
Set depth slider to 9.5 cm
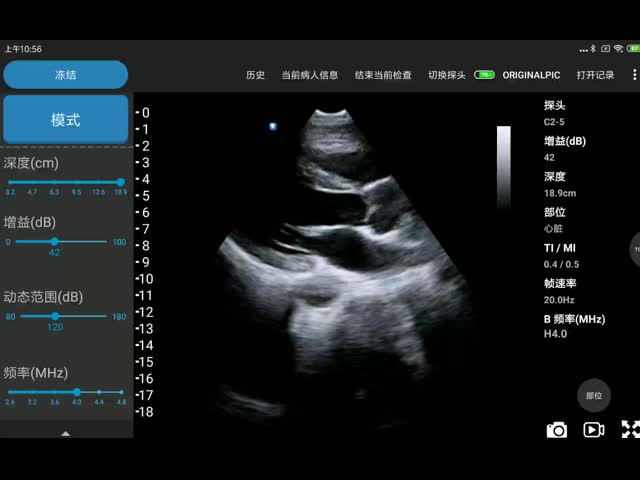[76, 182]
